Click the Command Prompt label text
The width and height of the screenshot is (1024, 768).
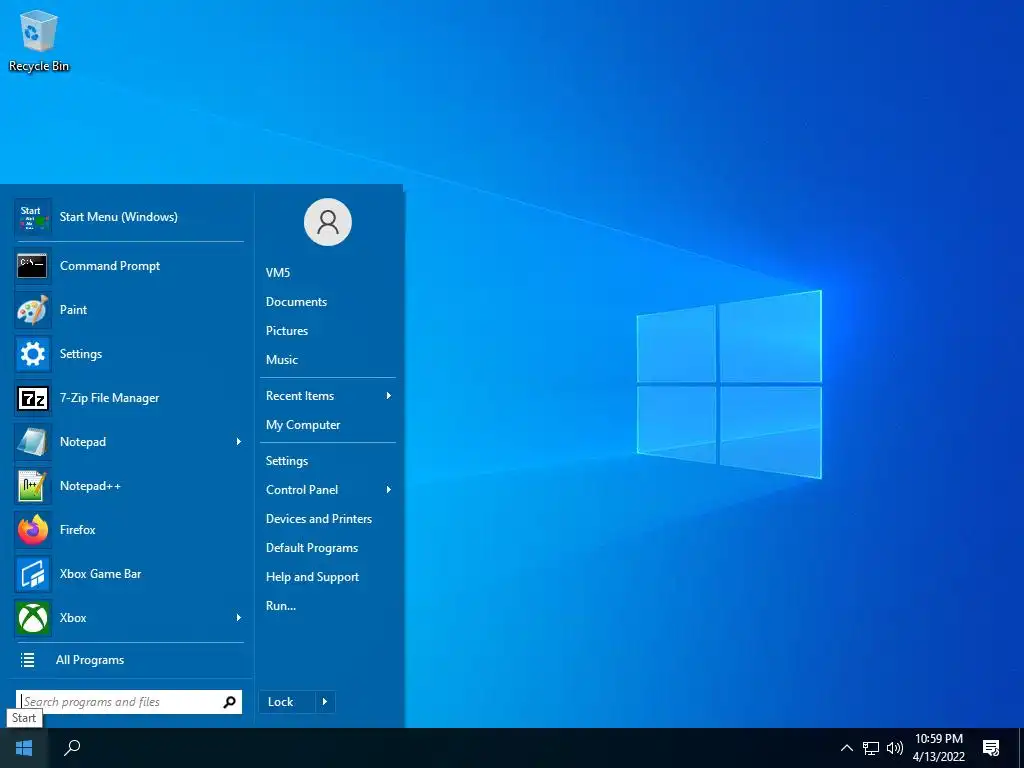click(x=110, y=266)
